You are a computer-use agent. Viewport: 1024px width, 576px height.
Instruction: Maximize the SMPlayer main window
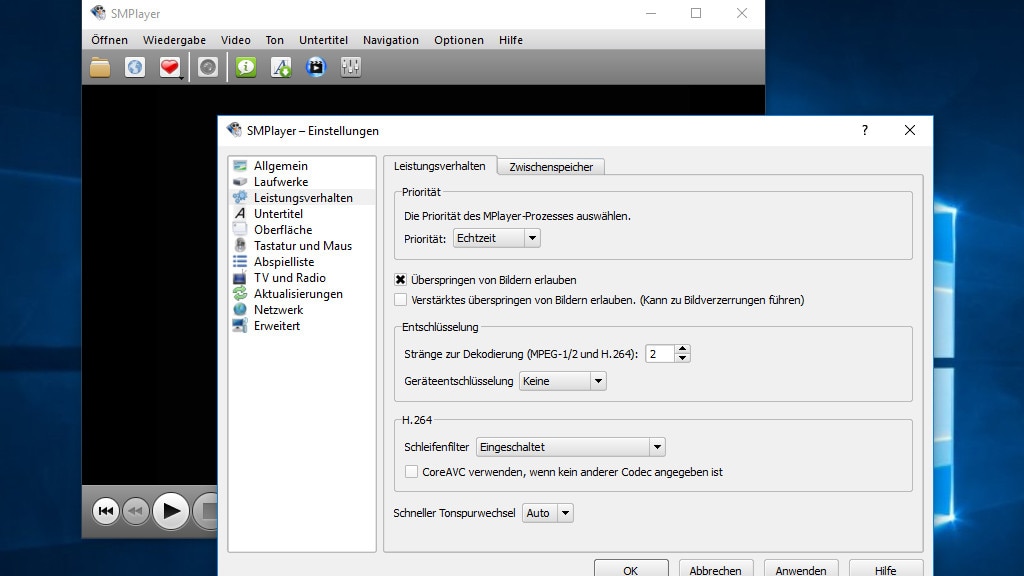(696, 13)
